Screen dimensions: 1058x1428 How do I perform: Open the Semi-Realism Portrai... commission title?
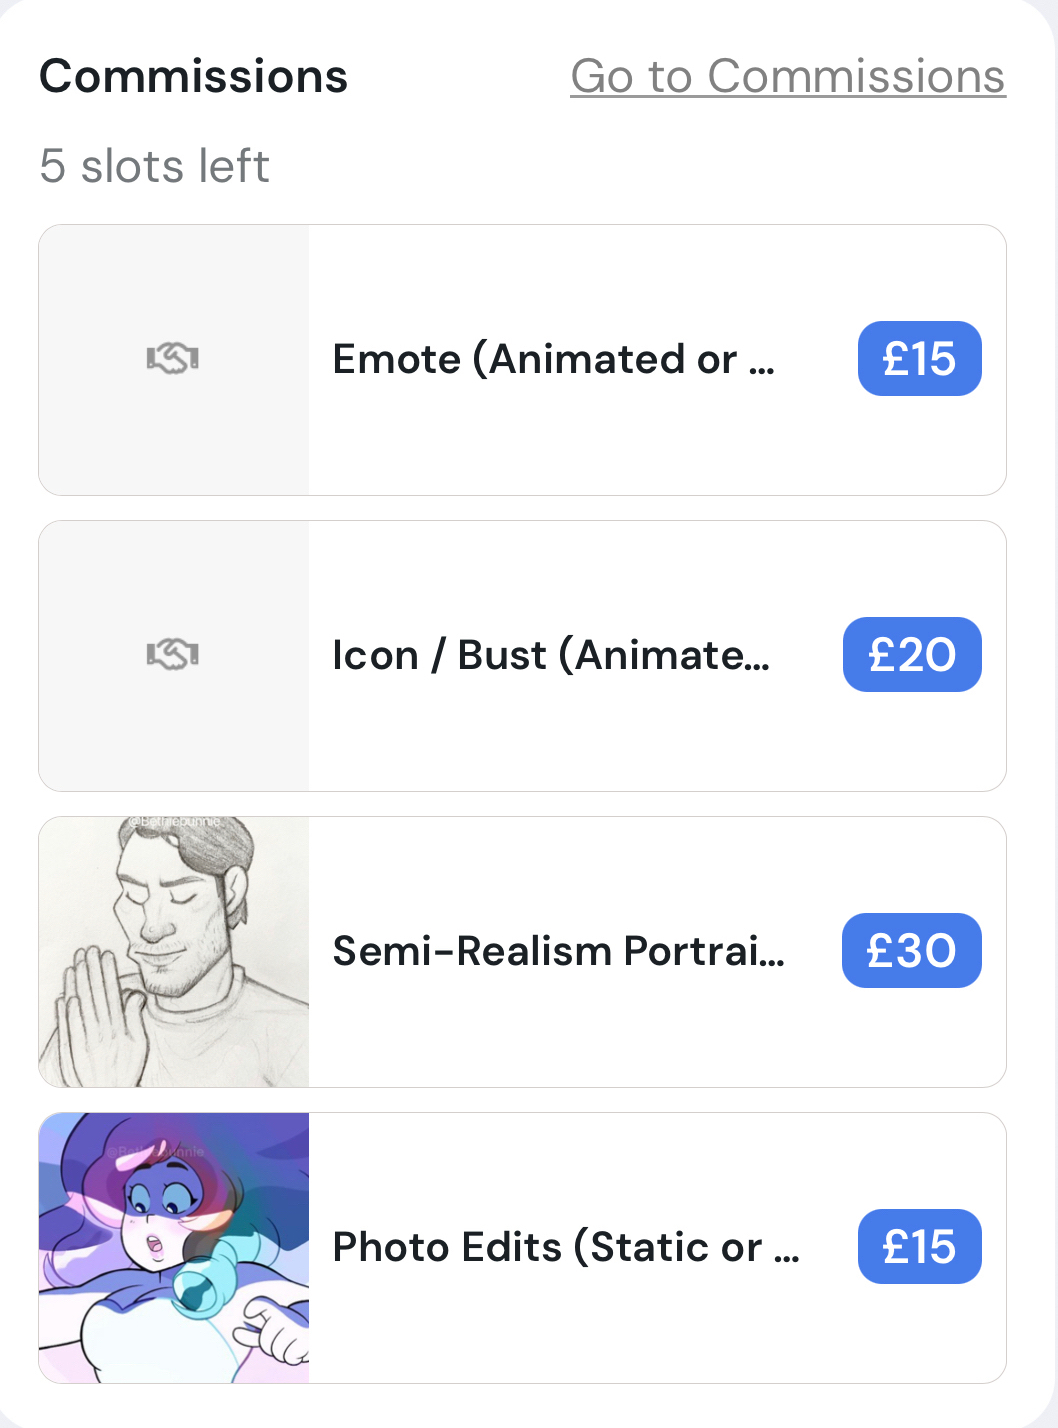tap(558, 951)
